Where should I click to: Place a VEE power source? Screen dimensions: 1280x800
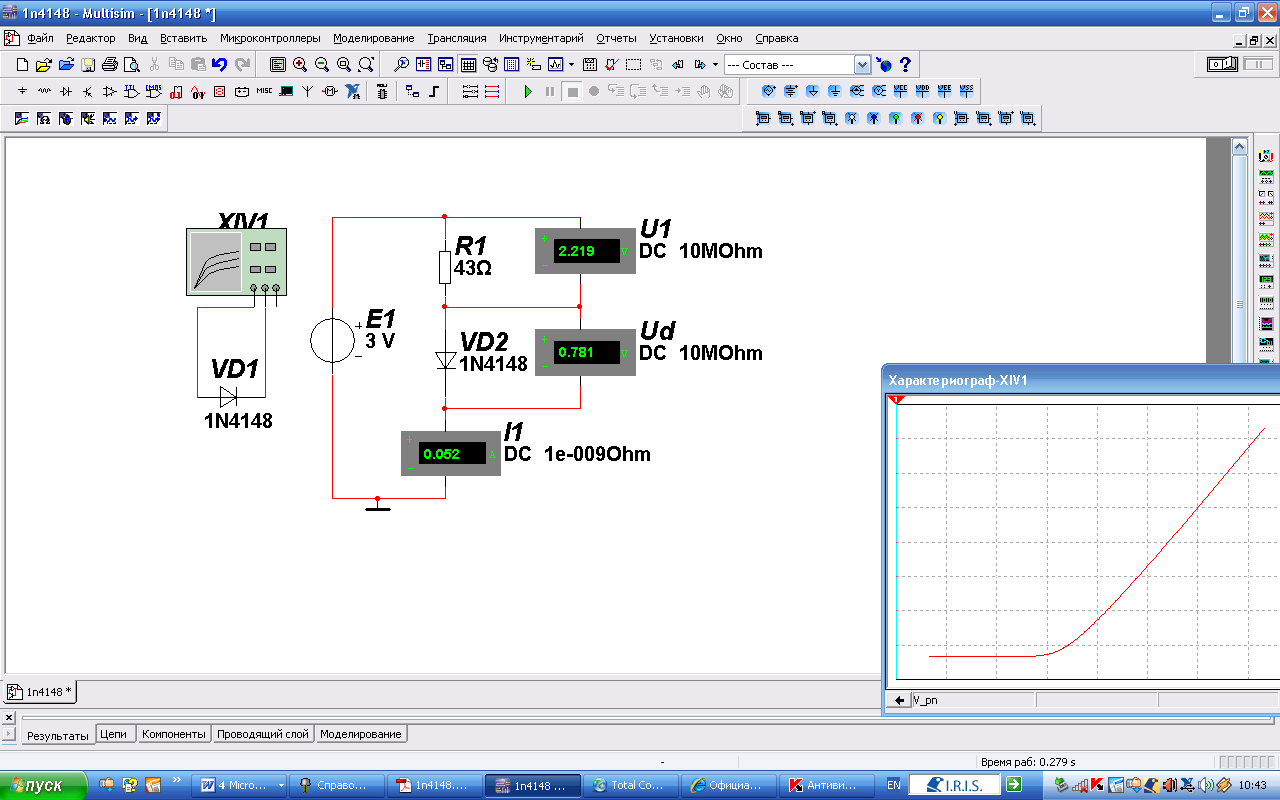[944, 90]
